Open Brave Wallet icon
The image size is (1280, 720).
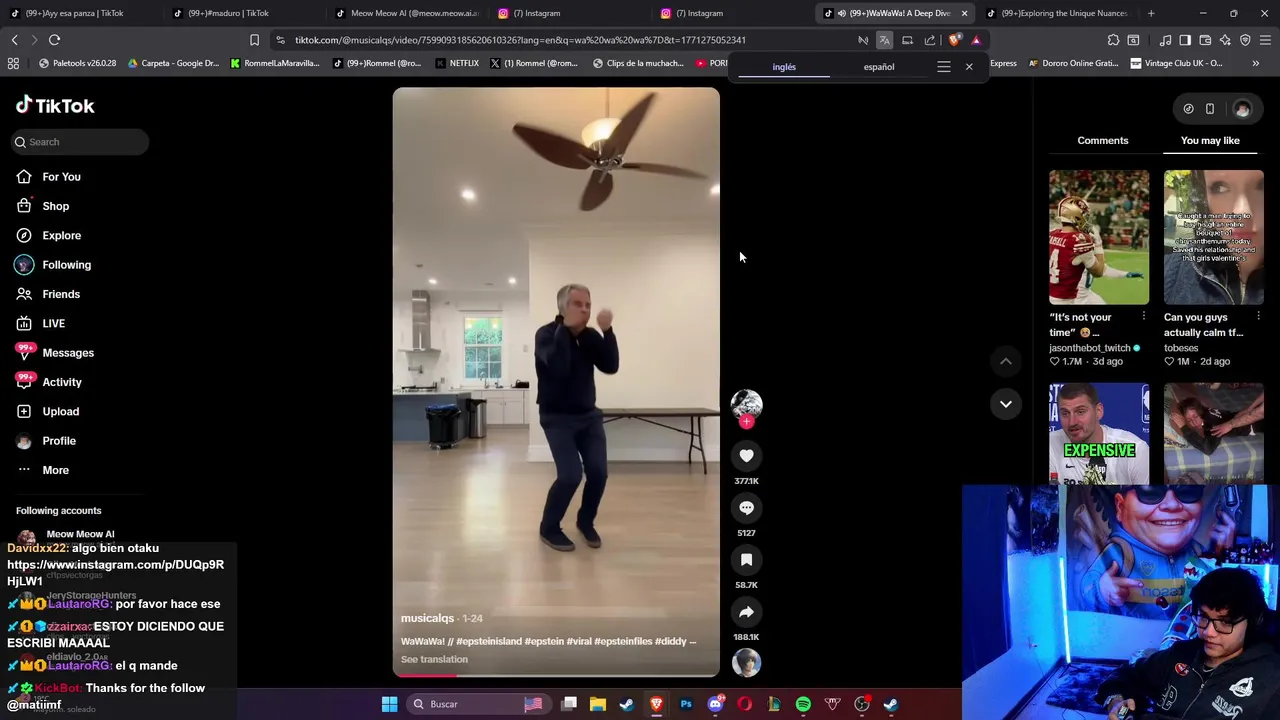1205,40
